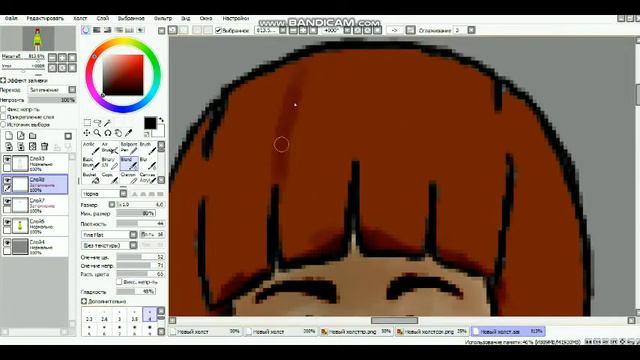This screenshot has width=640, height=360.
Task: Open the brush texture dropdown
Action: pyautogui.click(x=133, y=245)
